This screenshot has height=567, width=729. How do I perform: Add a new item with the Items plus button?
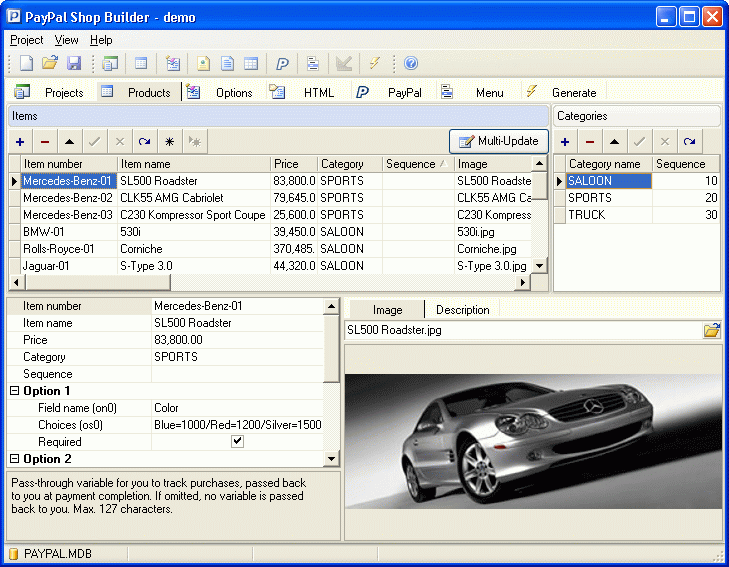(x=20, y=142)
